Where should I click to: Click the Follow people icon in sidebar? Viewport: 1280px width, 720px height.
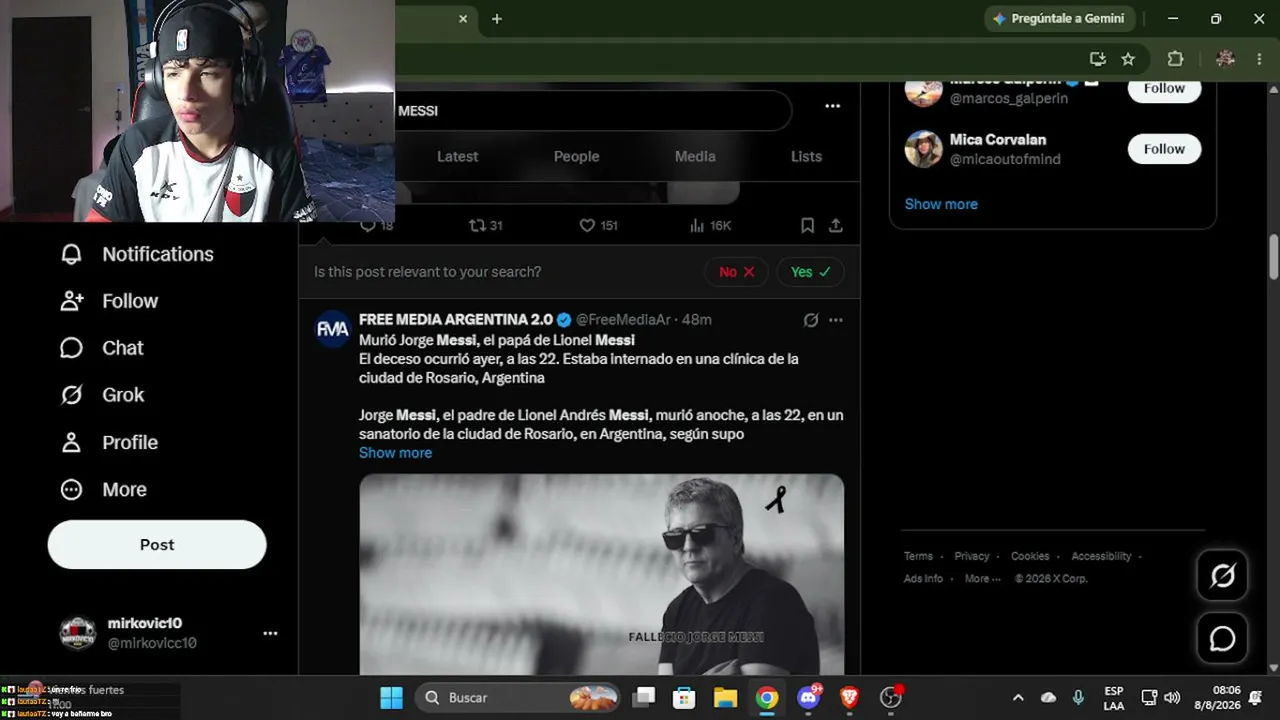click(71, 301)
